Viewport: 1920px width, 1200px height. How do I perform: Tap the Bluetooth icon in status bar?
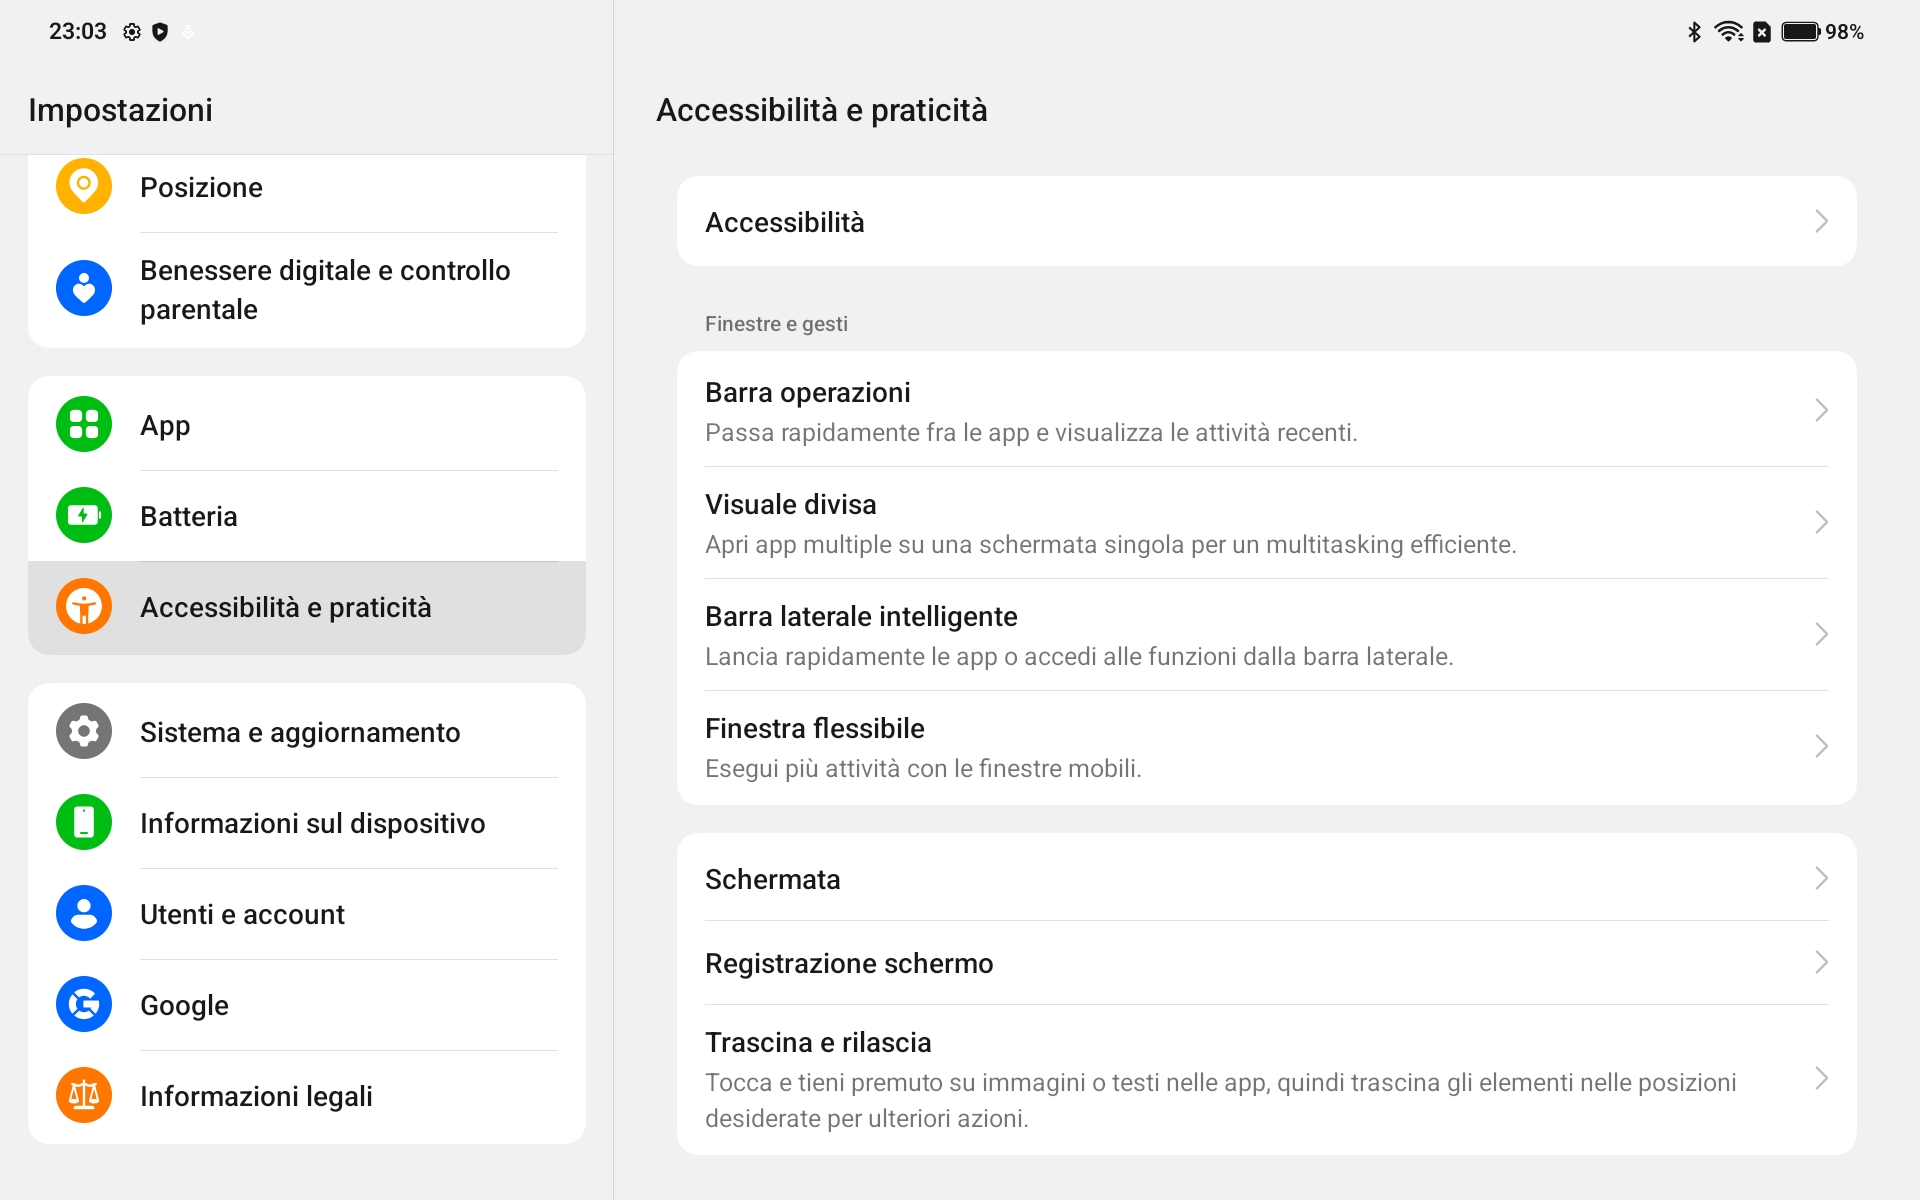coord(1694,32)
